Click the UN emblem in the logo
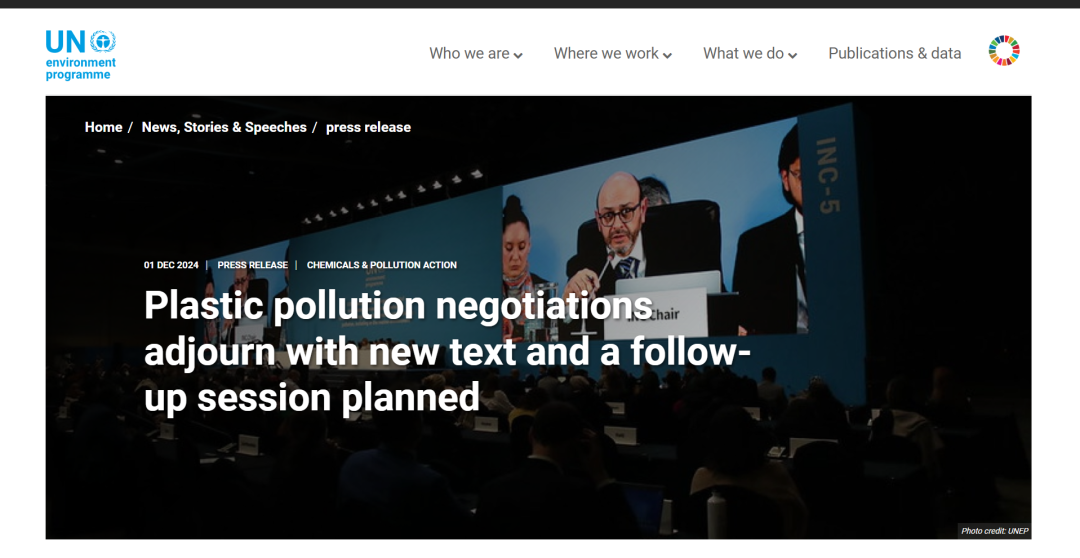The height and width of the screenshot is (558, 1080). coord(103,42)
